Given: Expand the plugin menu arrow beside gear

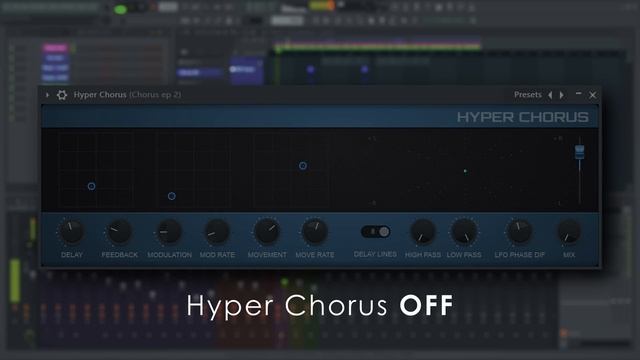Looking at the screenshot, I should pos(47,95).
